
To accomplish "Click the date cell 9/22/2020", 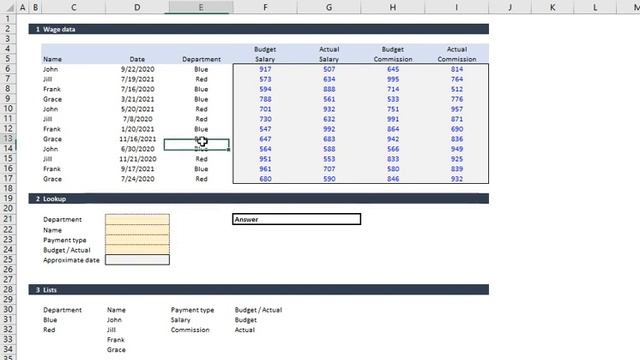I will point(138,69).
